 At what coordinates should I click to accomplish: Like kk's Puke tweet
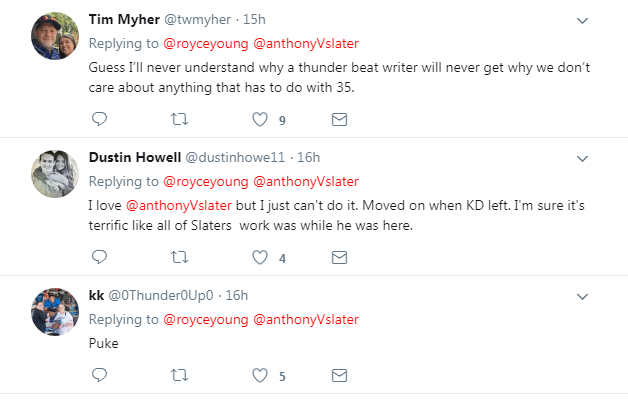point(260,376)
